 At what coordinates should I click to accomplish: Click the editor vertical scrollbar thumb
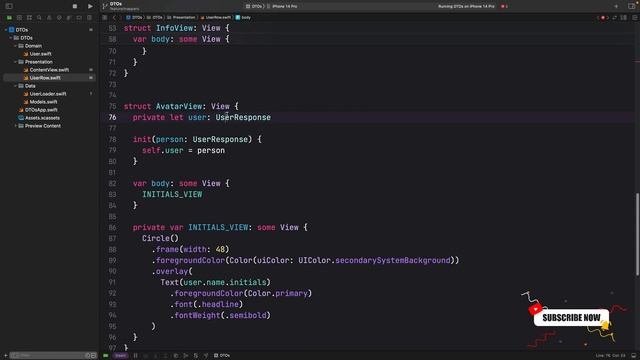(638, 235)
